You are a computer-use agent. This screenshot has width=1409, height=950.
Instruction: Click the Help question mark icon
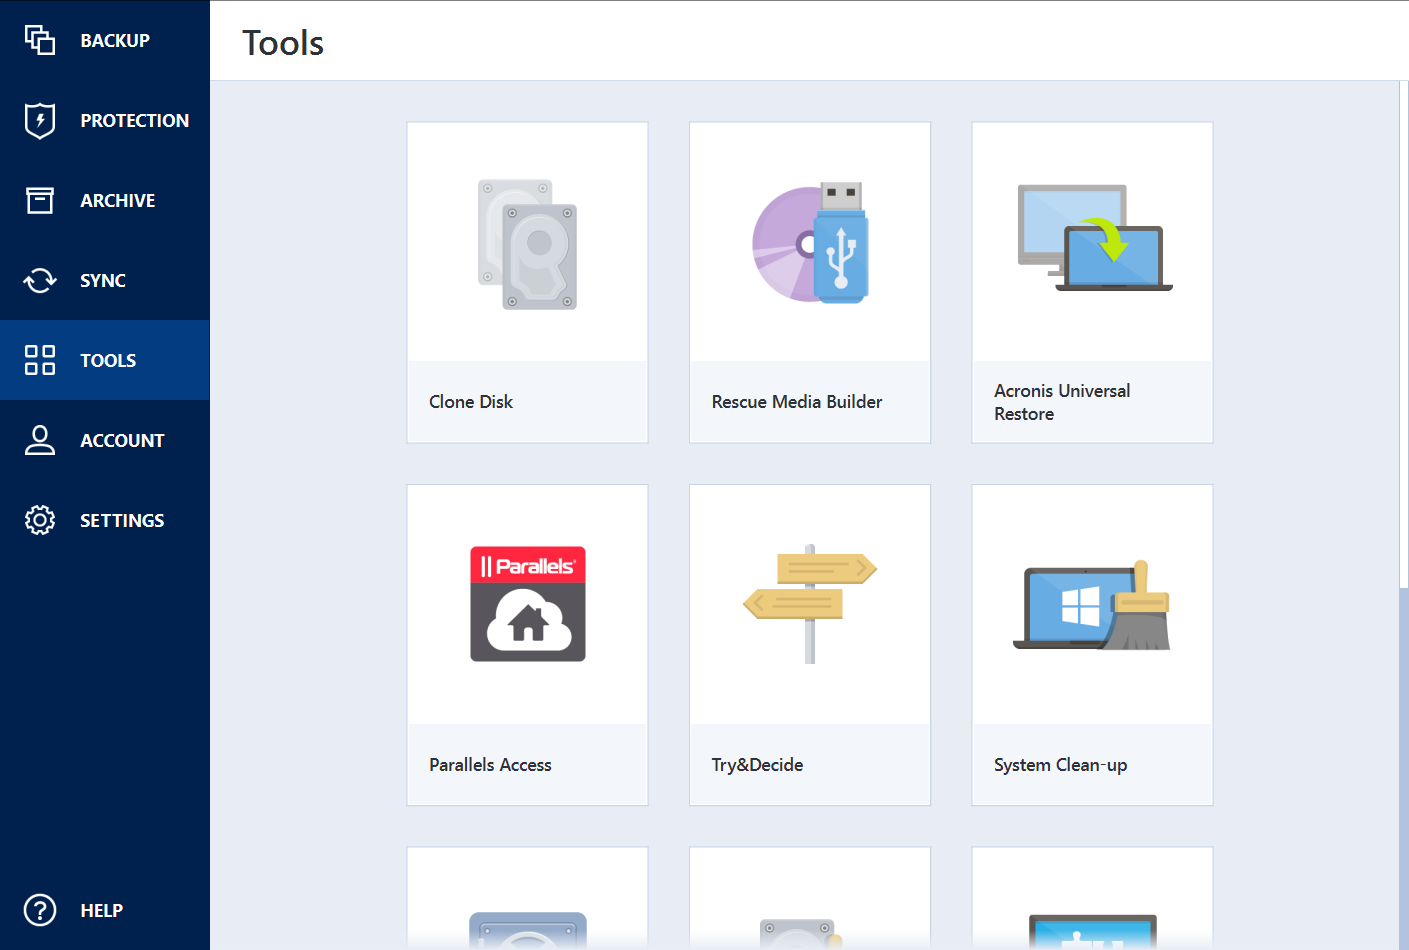point(40,910)
